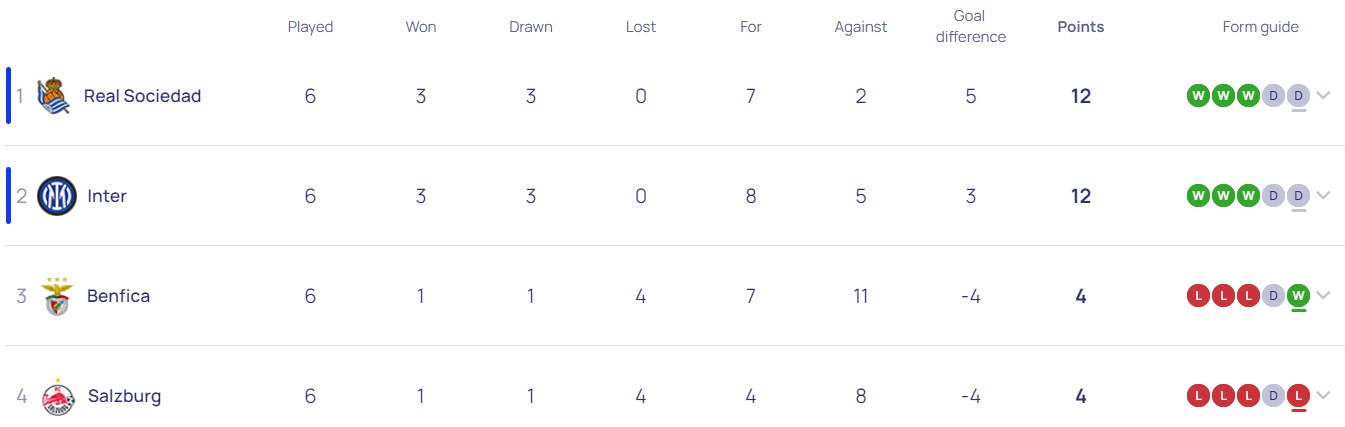Expand Real Sociedad's form guide chevron
1345x427 pixels.
pyautogui.click(x=1324, y=96)
